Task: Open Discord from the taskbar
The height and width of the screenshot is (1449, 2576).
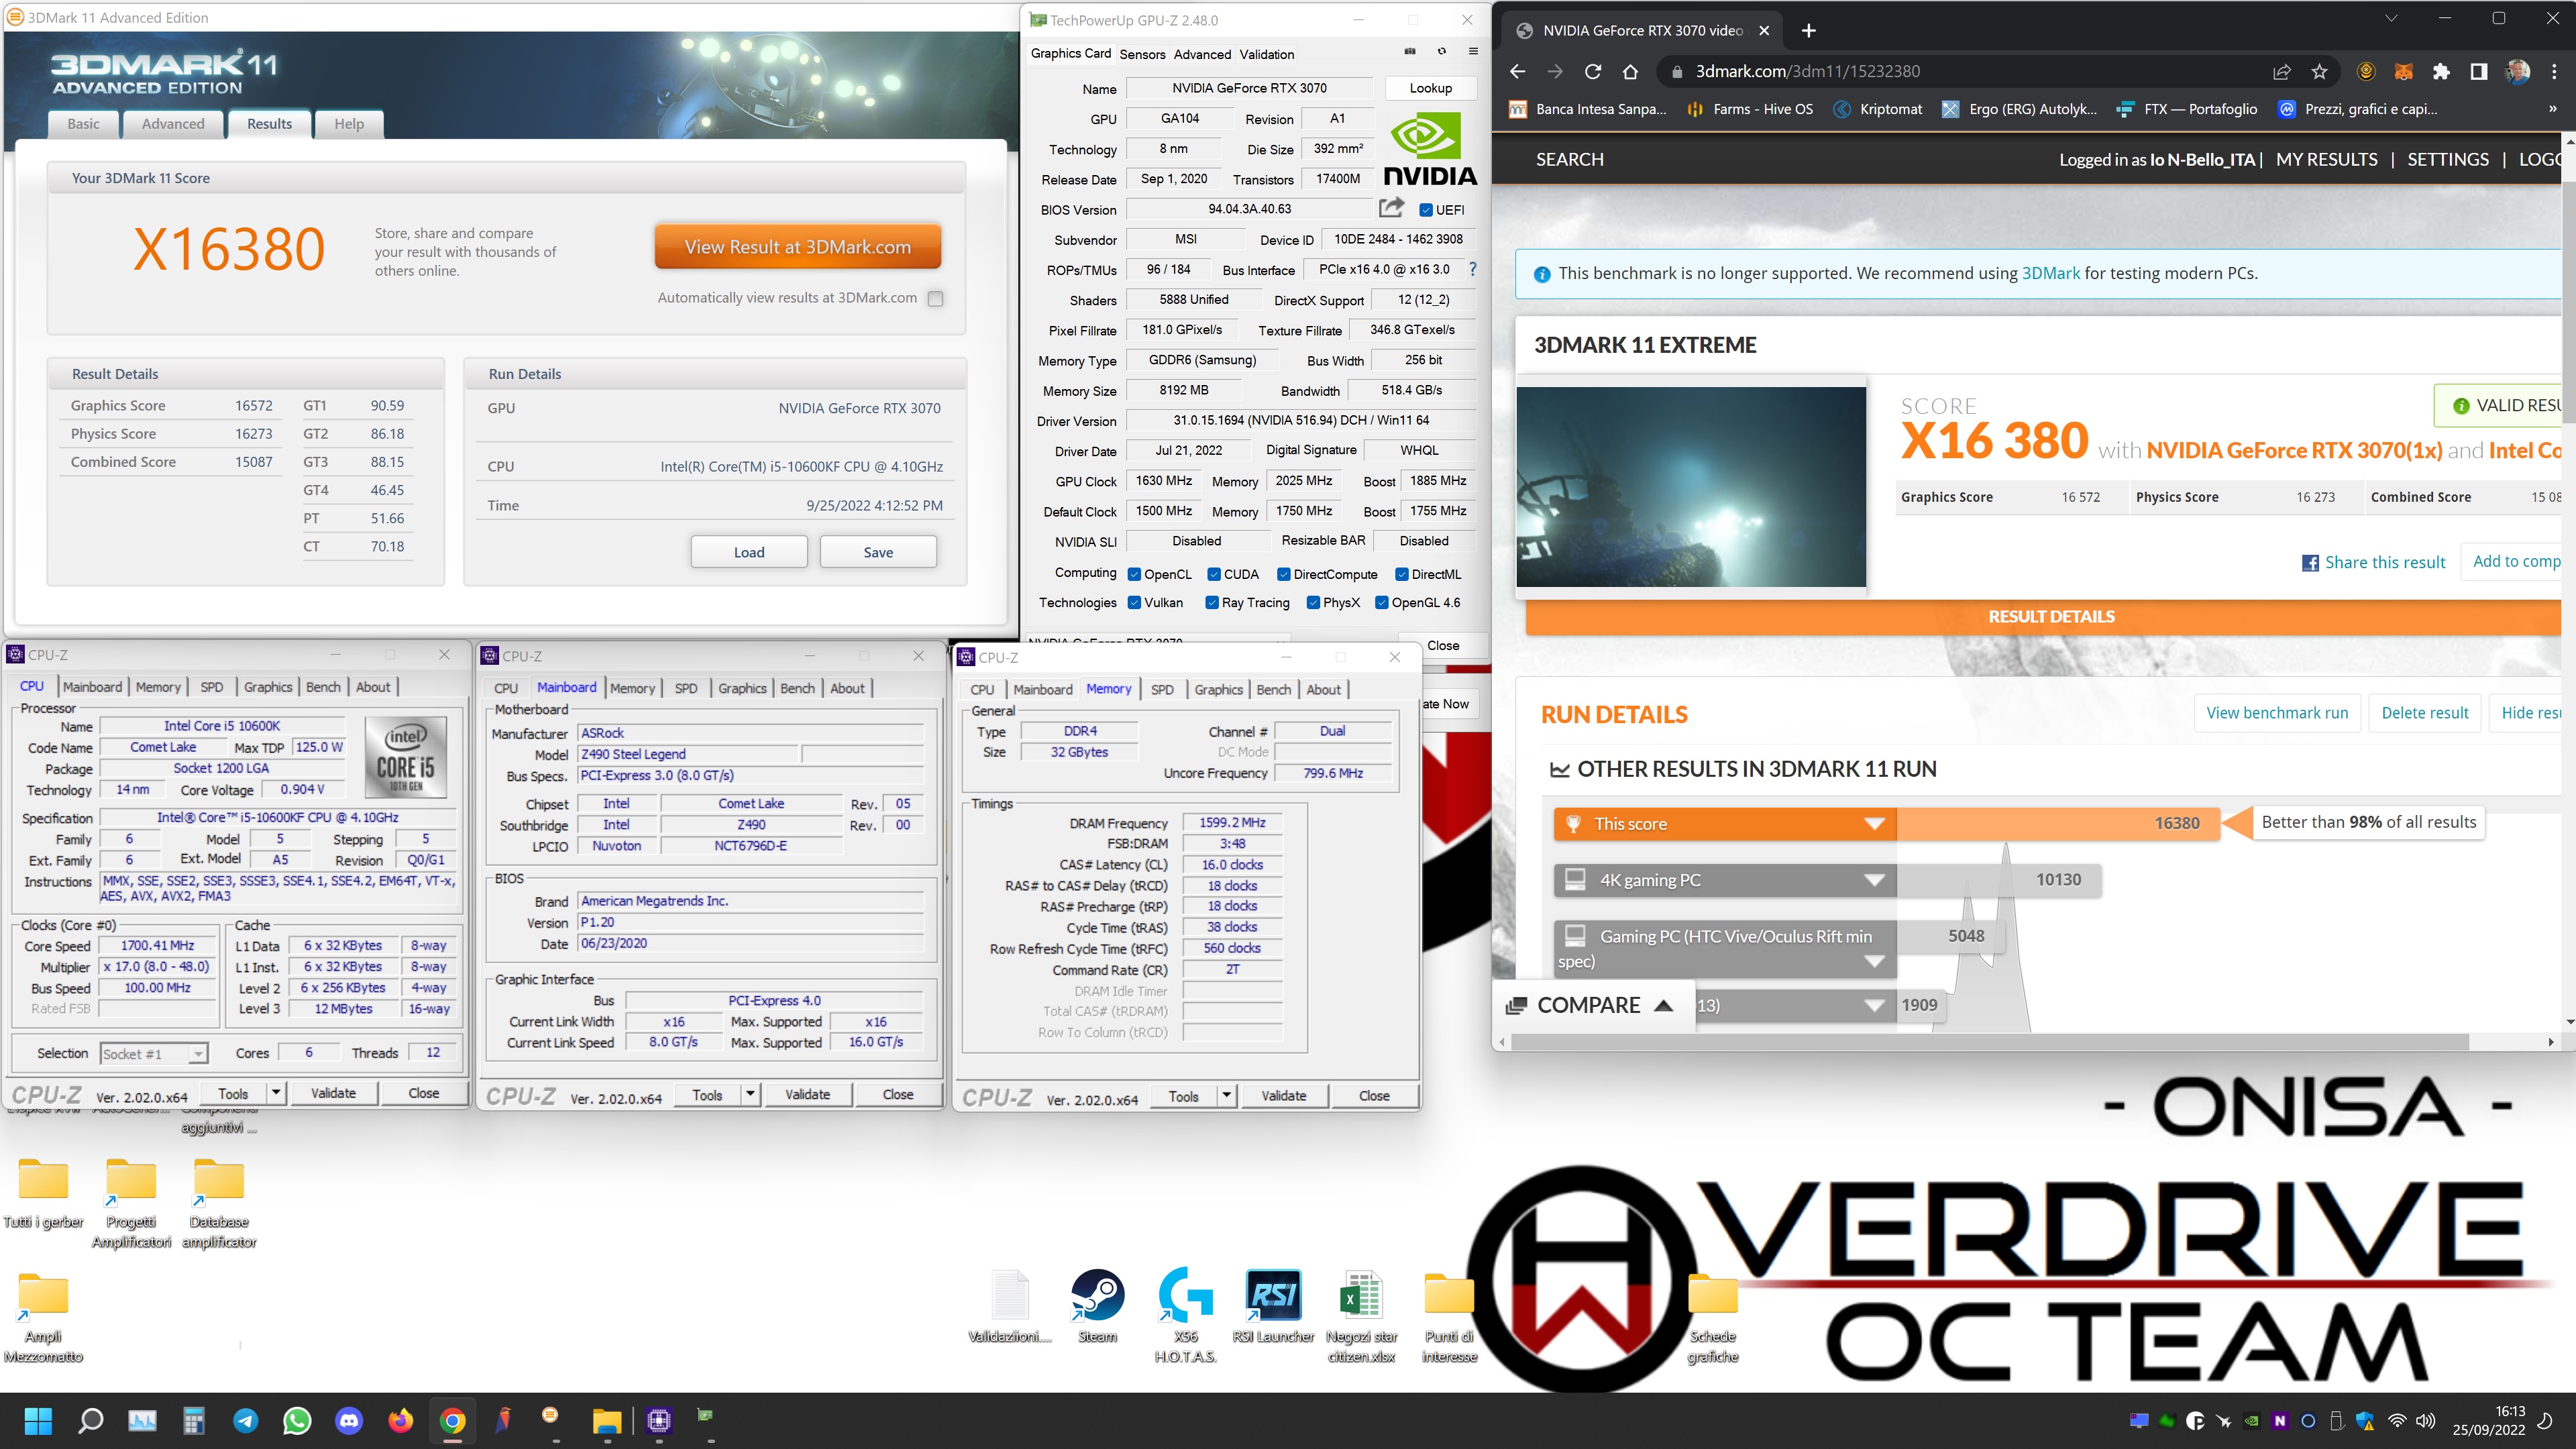Action: [349, 1420]
